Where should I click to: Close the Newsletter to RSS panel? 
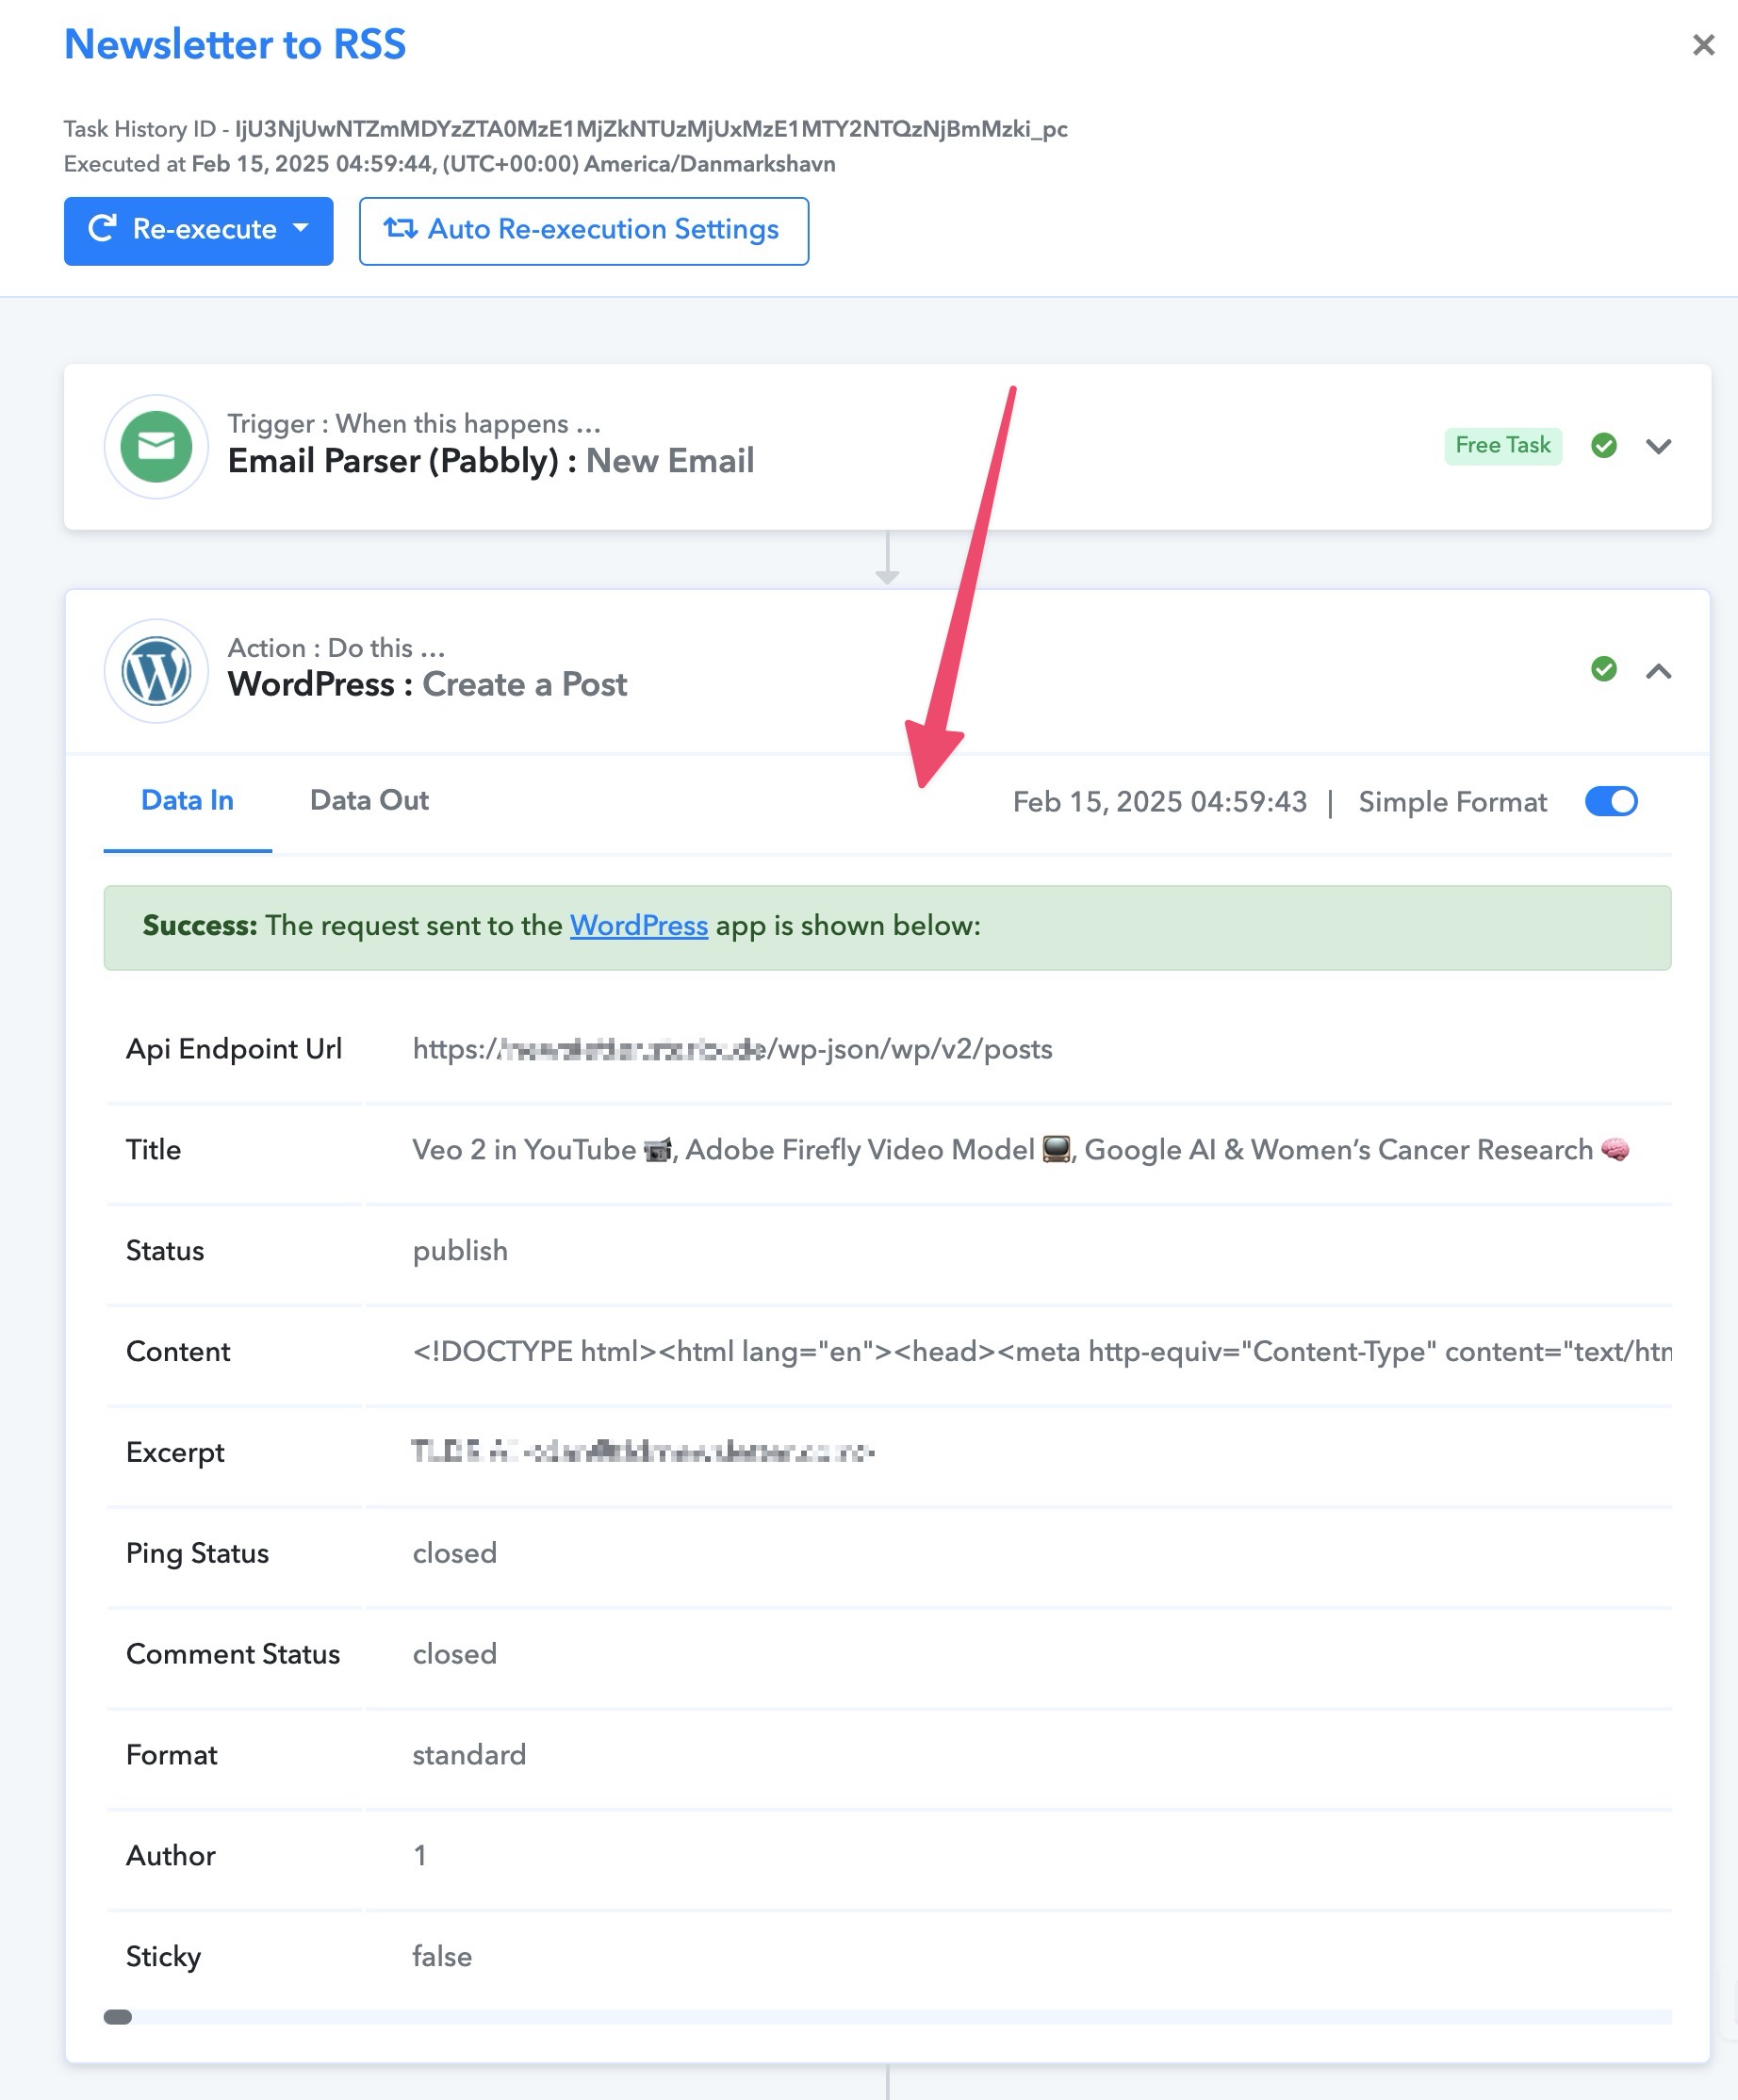(1703, 45)
